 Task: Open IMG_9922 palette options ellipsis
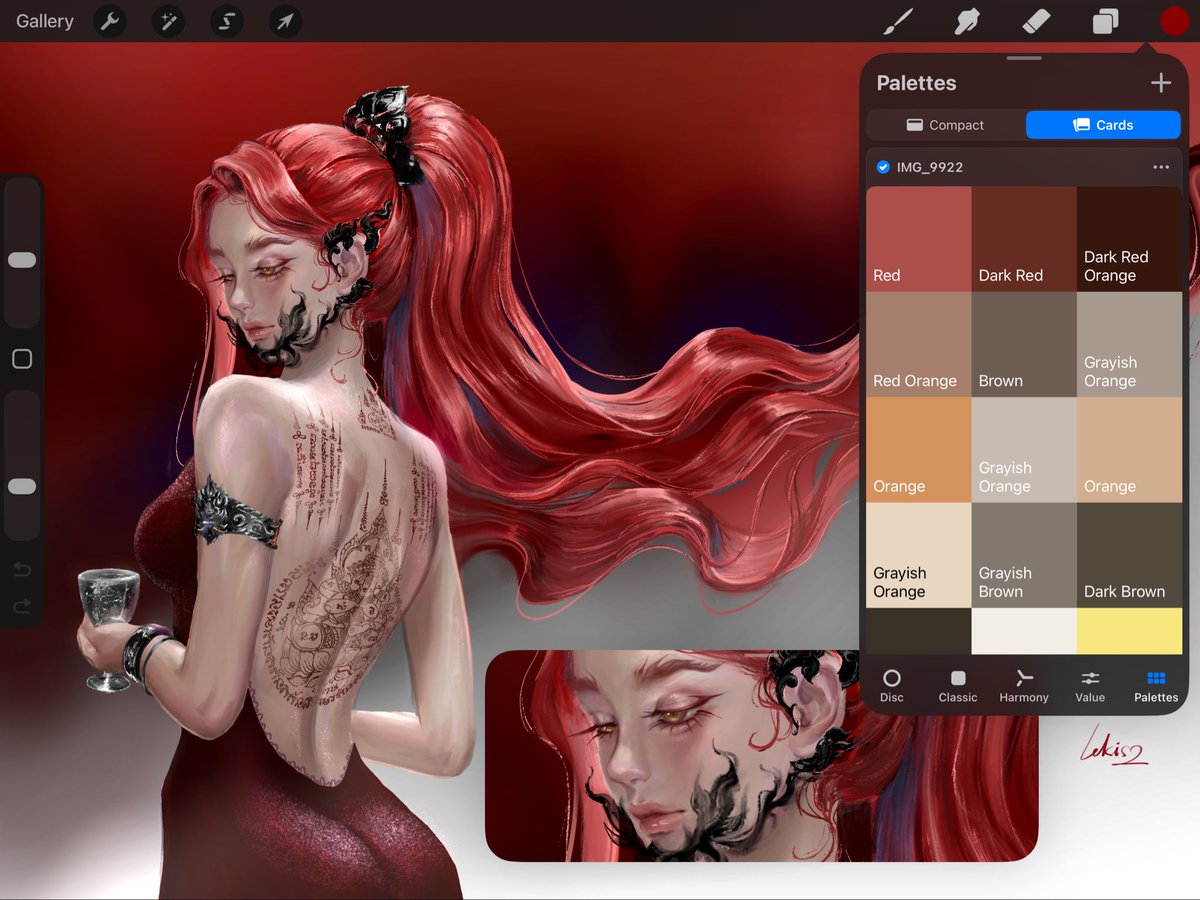tap(1160, 167)
